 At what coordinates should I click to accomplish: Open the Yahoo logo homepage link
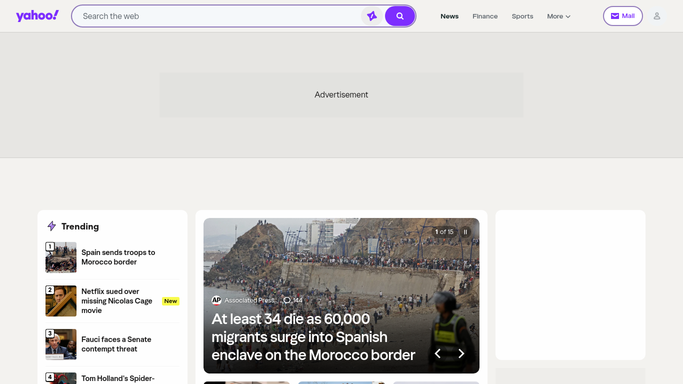tap(37, 16)
